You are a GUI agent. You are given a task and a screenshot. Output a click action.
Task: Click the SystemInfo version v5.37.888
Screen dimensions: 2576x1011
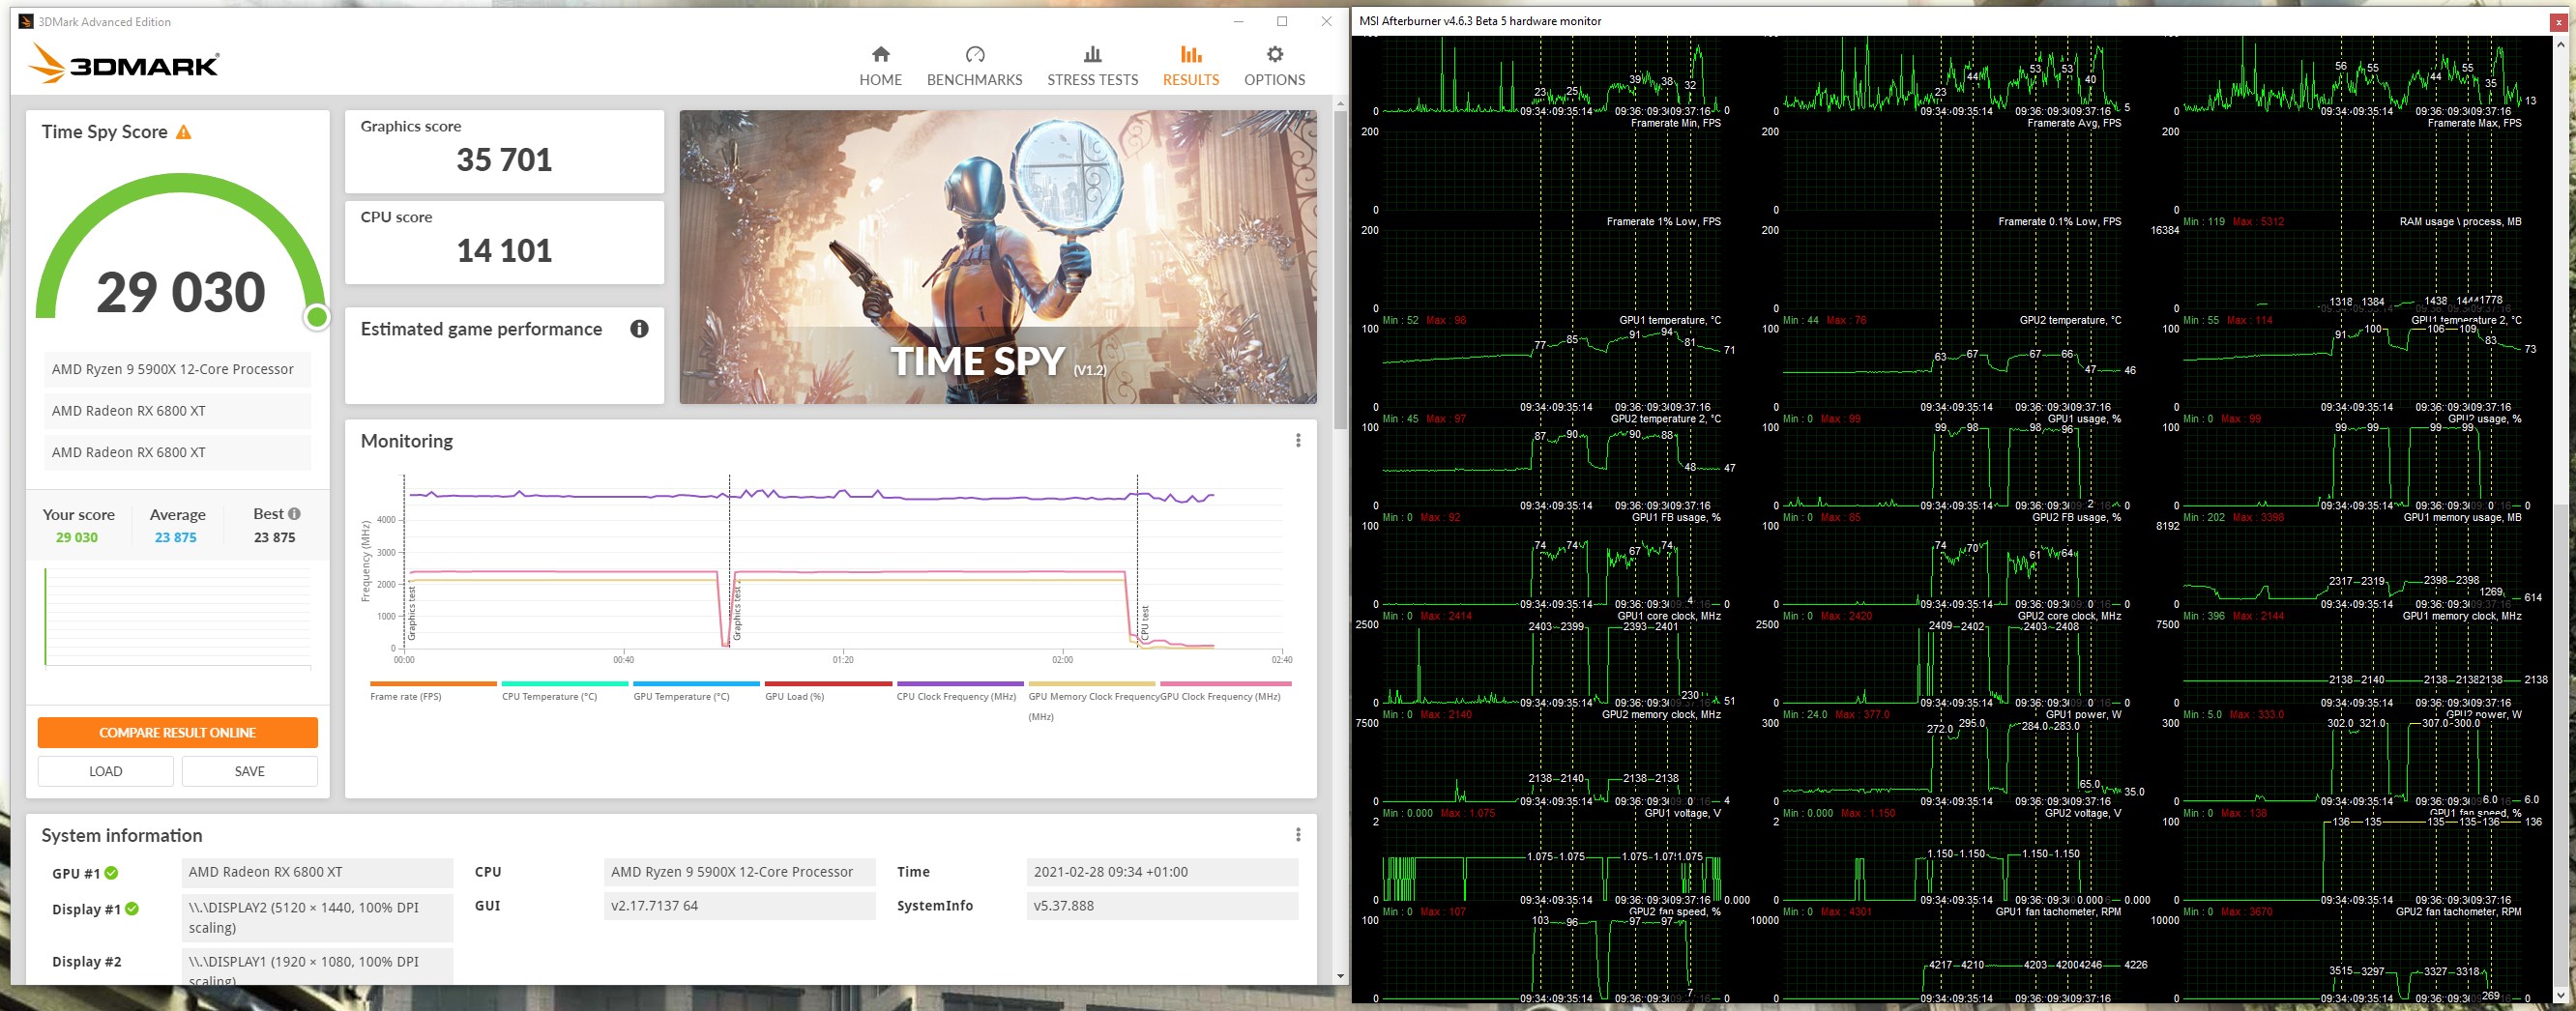(x=1162, y=906)
